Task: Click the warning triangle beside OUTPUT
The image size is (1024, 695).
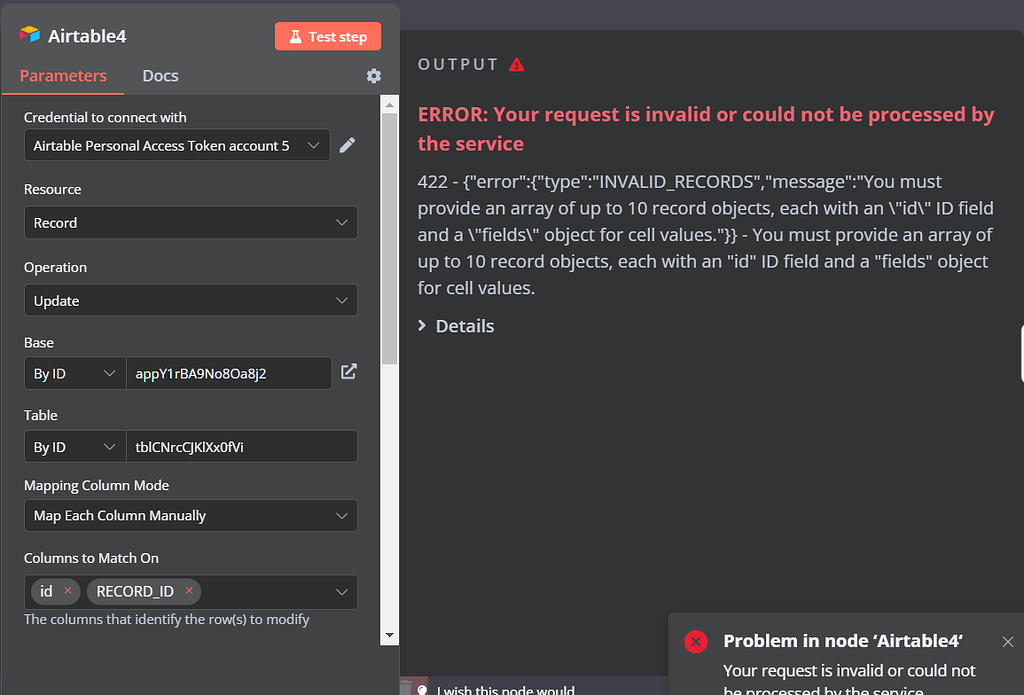Action: click(x=517, y=63)
